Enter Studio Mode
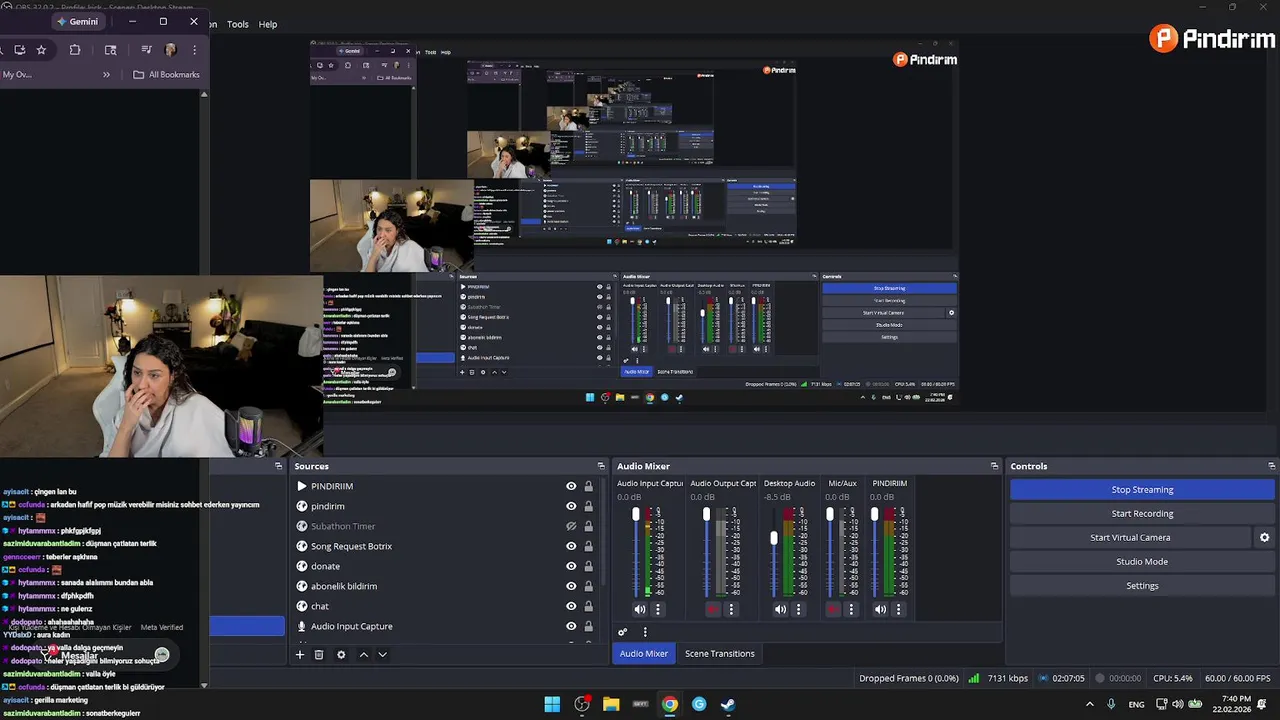 [x=1142, y=562]
